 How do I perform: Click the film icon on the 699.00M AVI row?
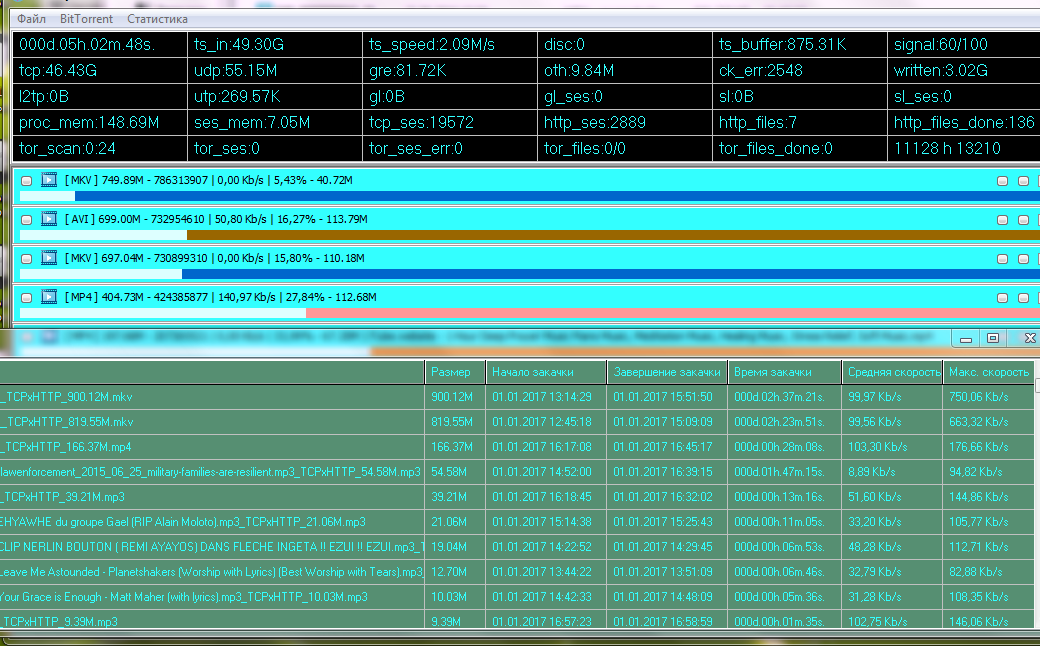[49, 219]
